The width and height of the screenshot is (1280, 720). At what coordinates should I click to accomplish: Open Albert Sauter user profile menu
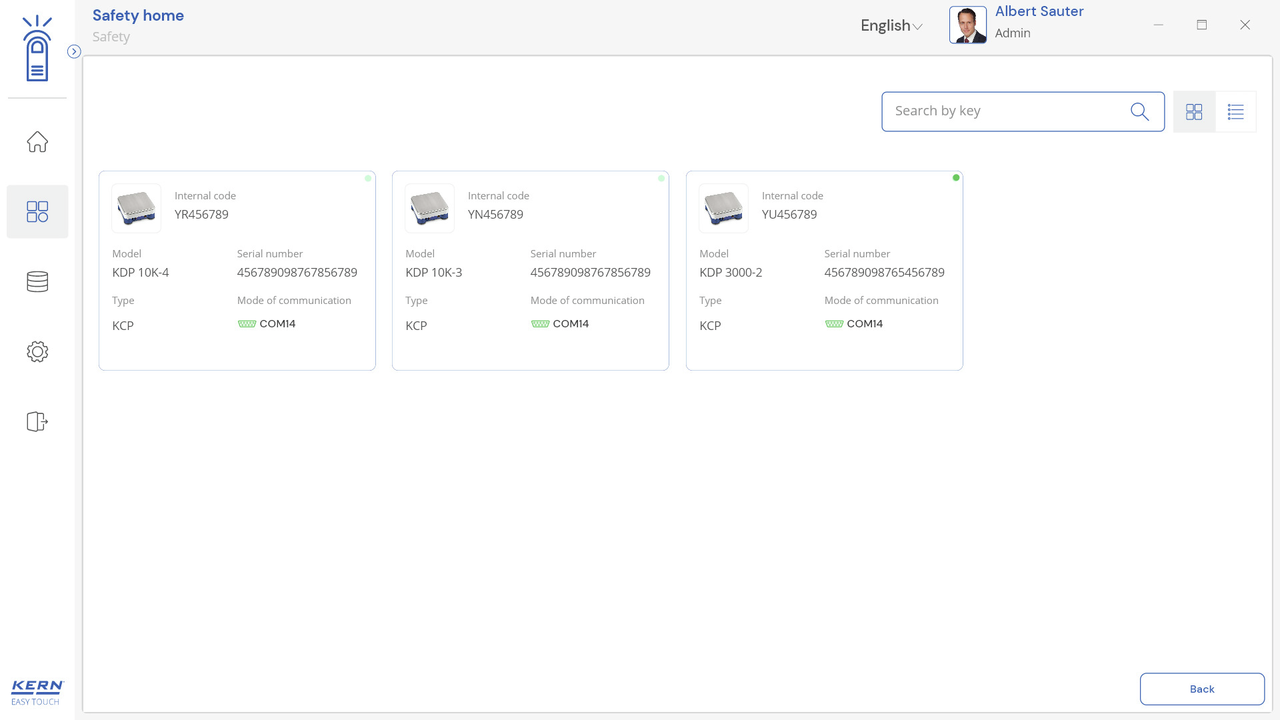click(x=1039, y=21)
